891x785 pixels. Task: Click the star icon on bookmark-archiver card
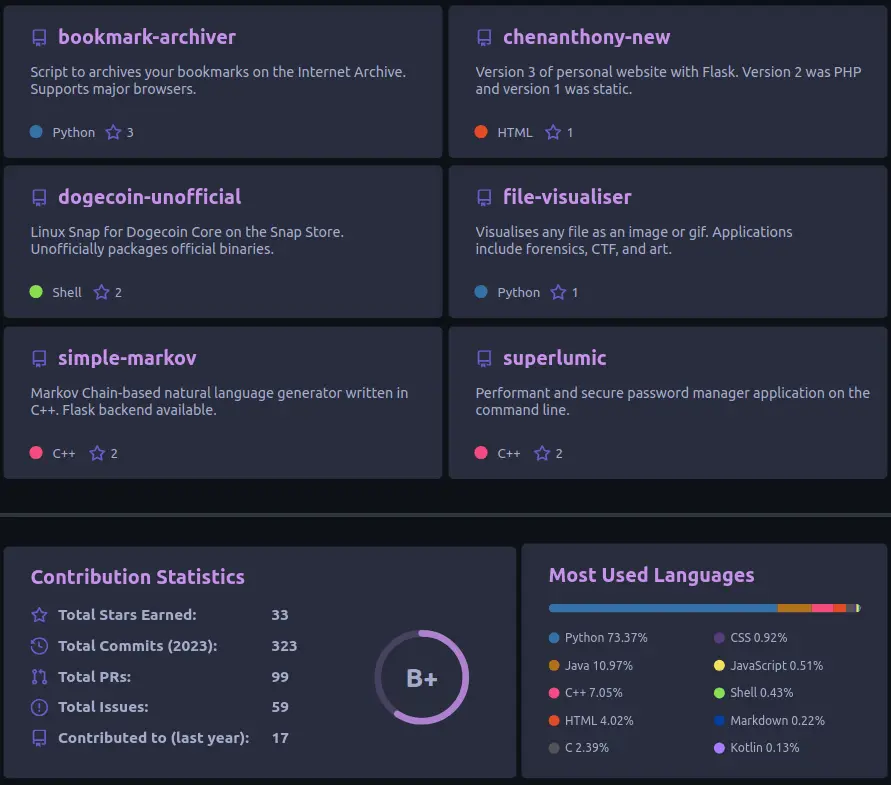click(113, 132)
